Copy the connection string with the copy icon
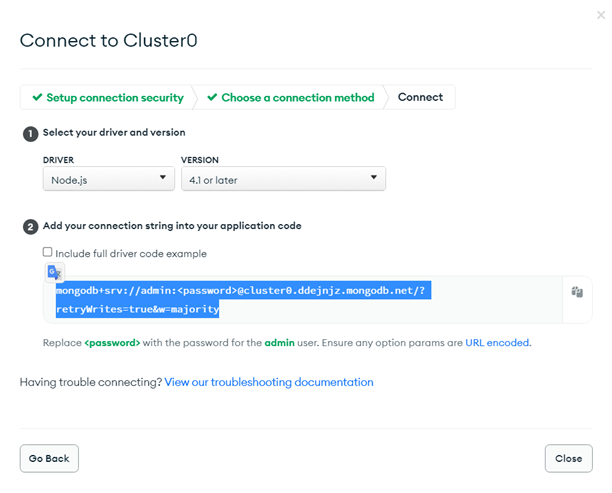 coord(577,292)
